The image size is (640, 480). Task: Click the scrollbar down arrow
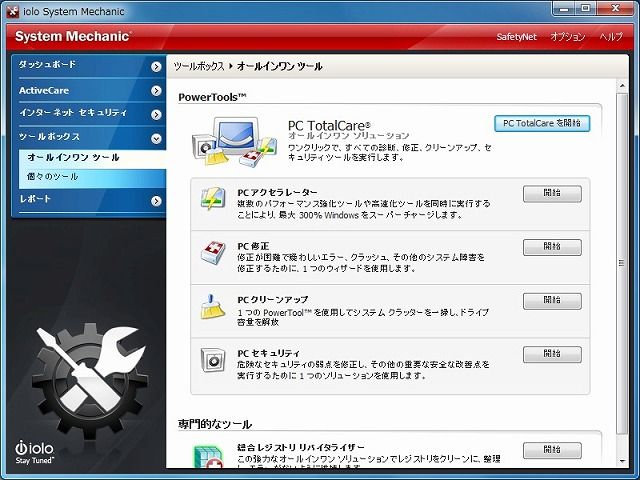622,462
